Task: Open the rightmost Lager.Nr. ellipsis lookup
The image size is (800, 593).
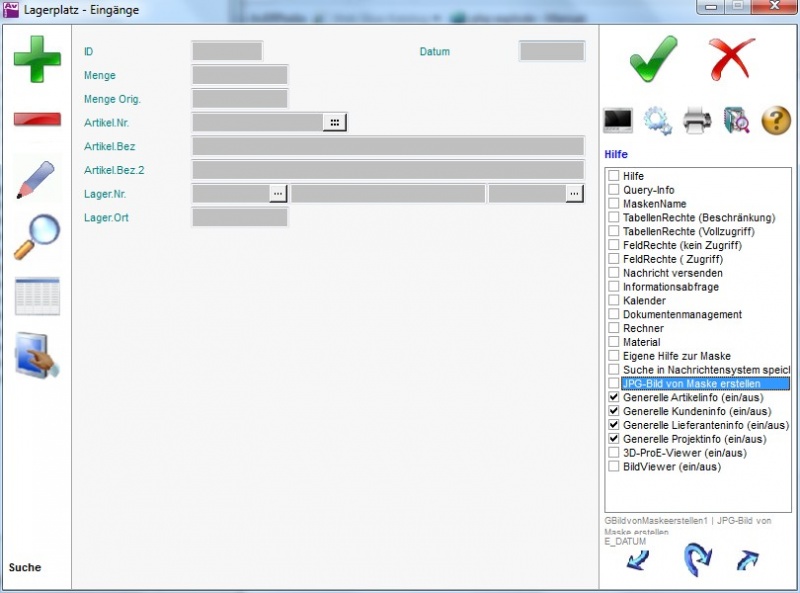Action: point(574,194)
